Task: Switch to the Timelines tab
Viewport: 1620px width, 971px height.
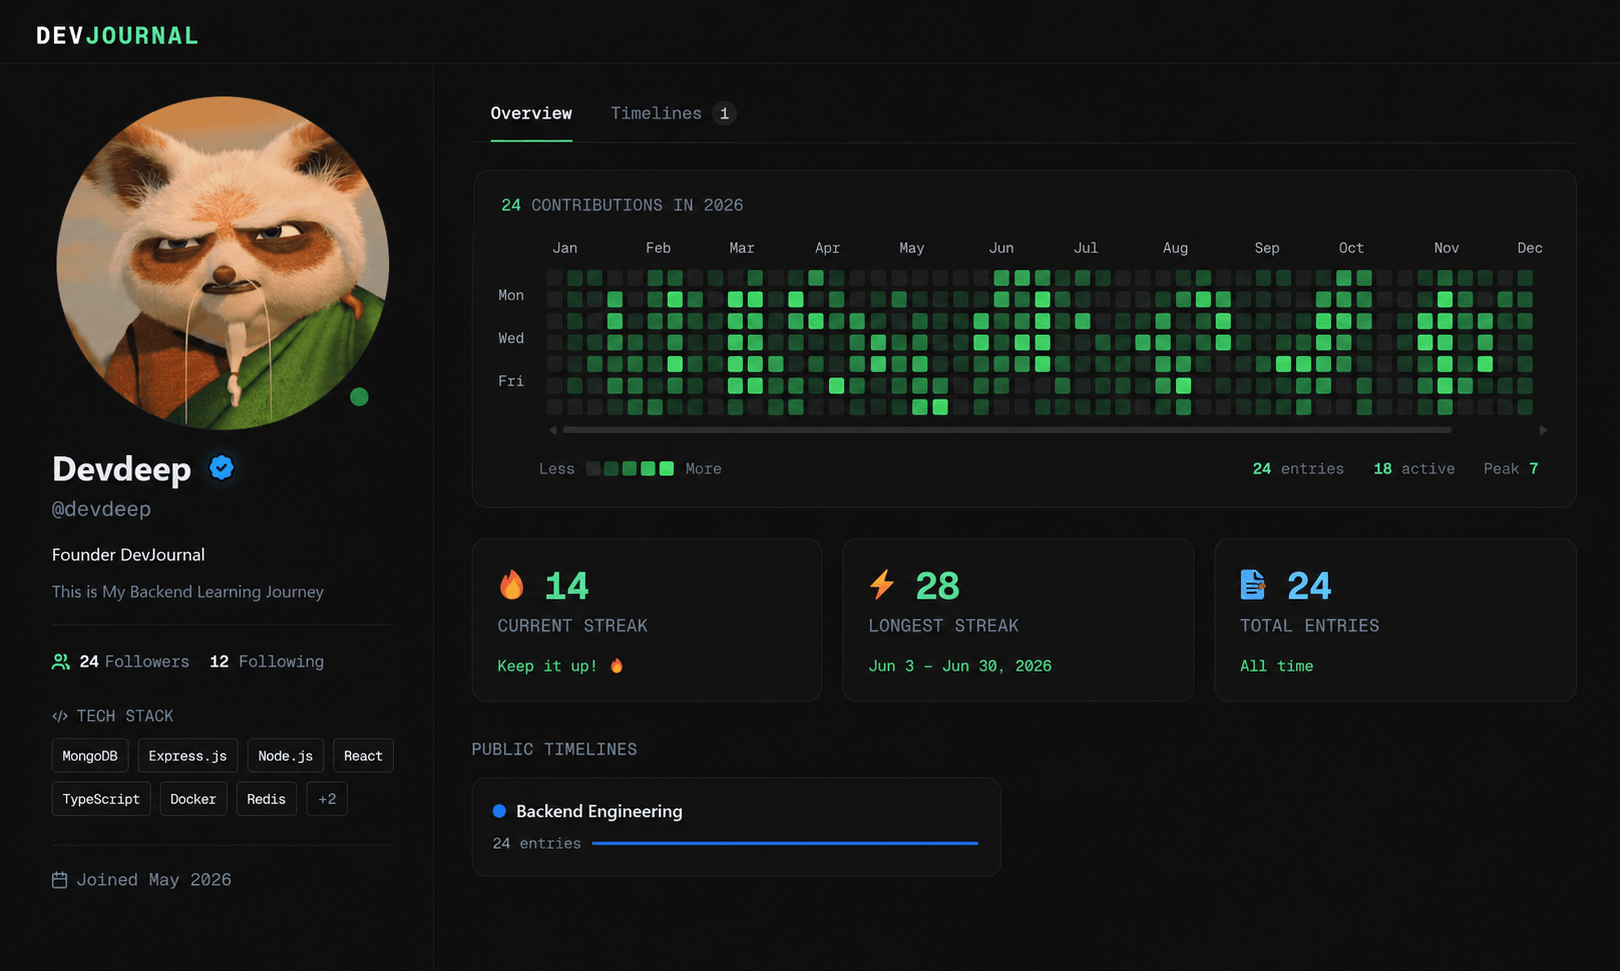Action: coord(673,113)
